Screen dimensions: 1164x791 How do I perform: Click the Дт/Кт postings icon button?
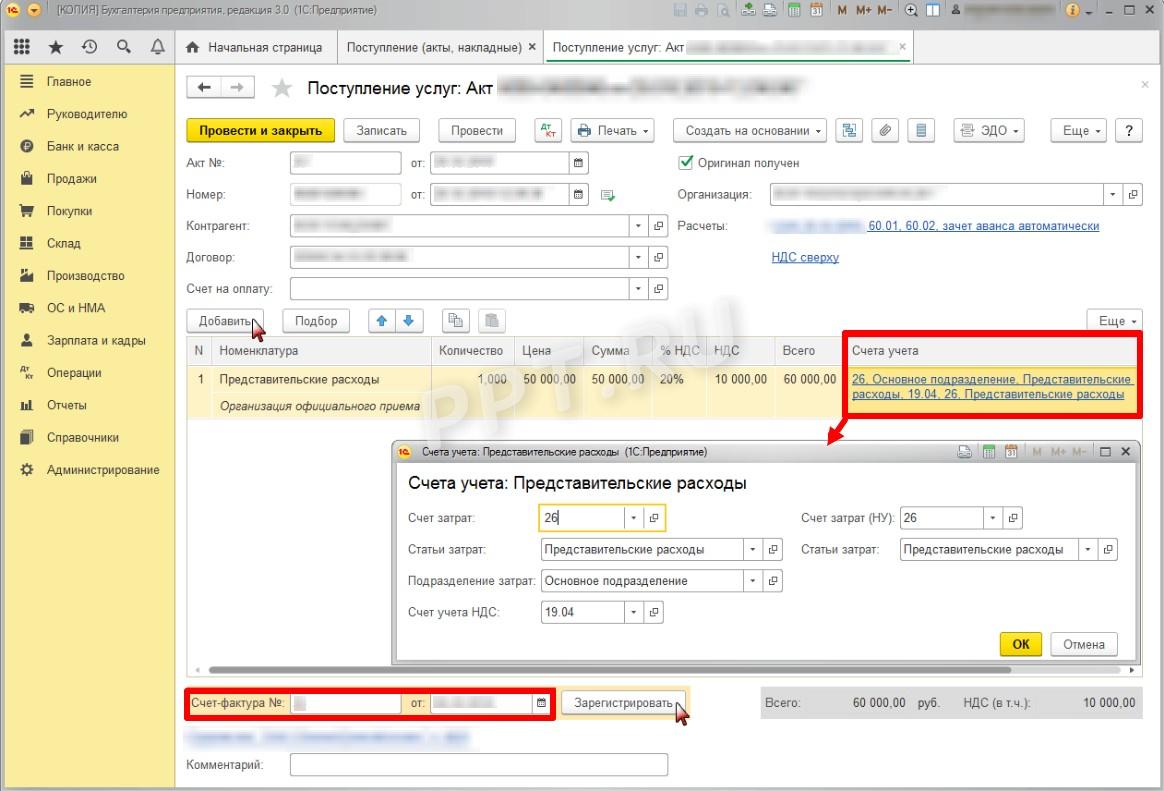[548, 131]
